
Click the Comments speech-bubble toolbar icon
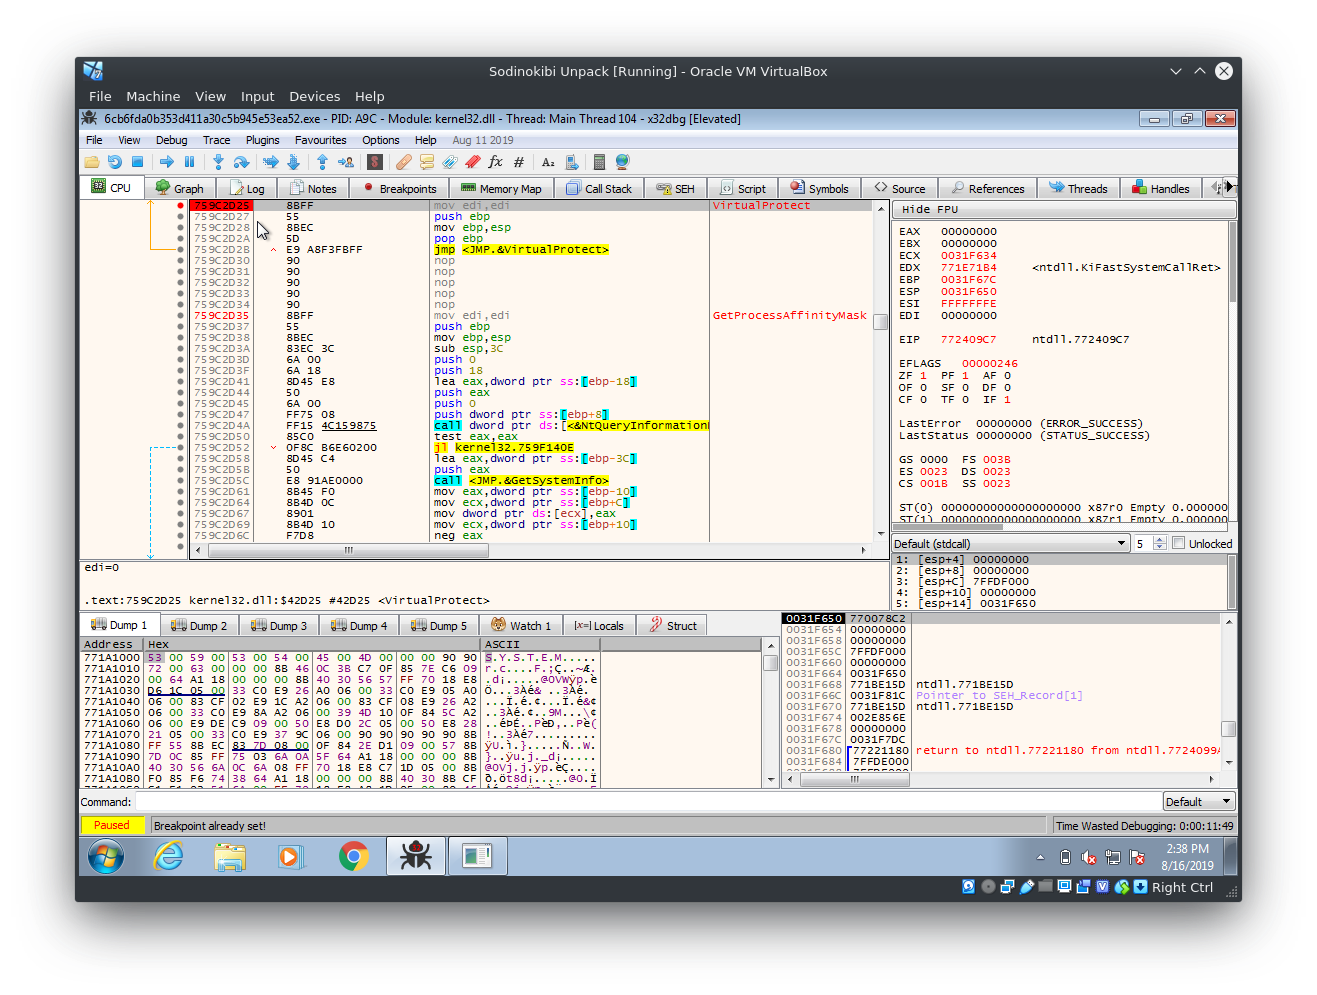tap(427, 162)
